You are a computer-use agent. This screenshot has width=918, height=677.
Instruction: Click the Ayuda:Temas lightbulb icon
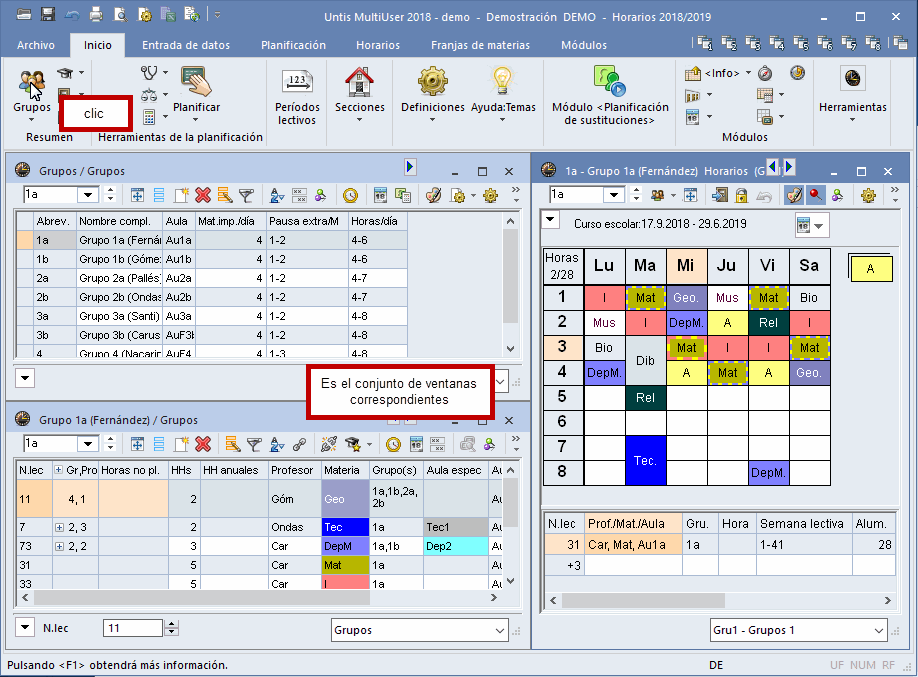503,82
